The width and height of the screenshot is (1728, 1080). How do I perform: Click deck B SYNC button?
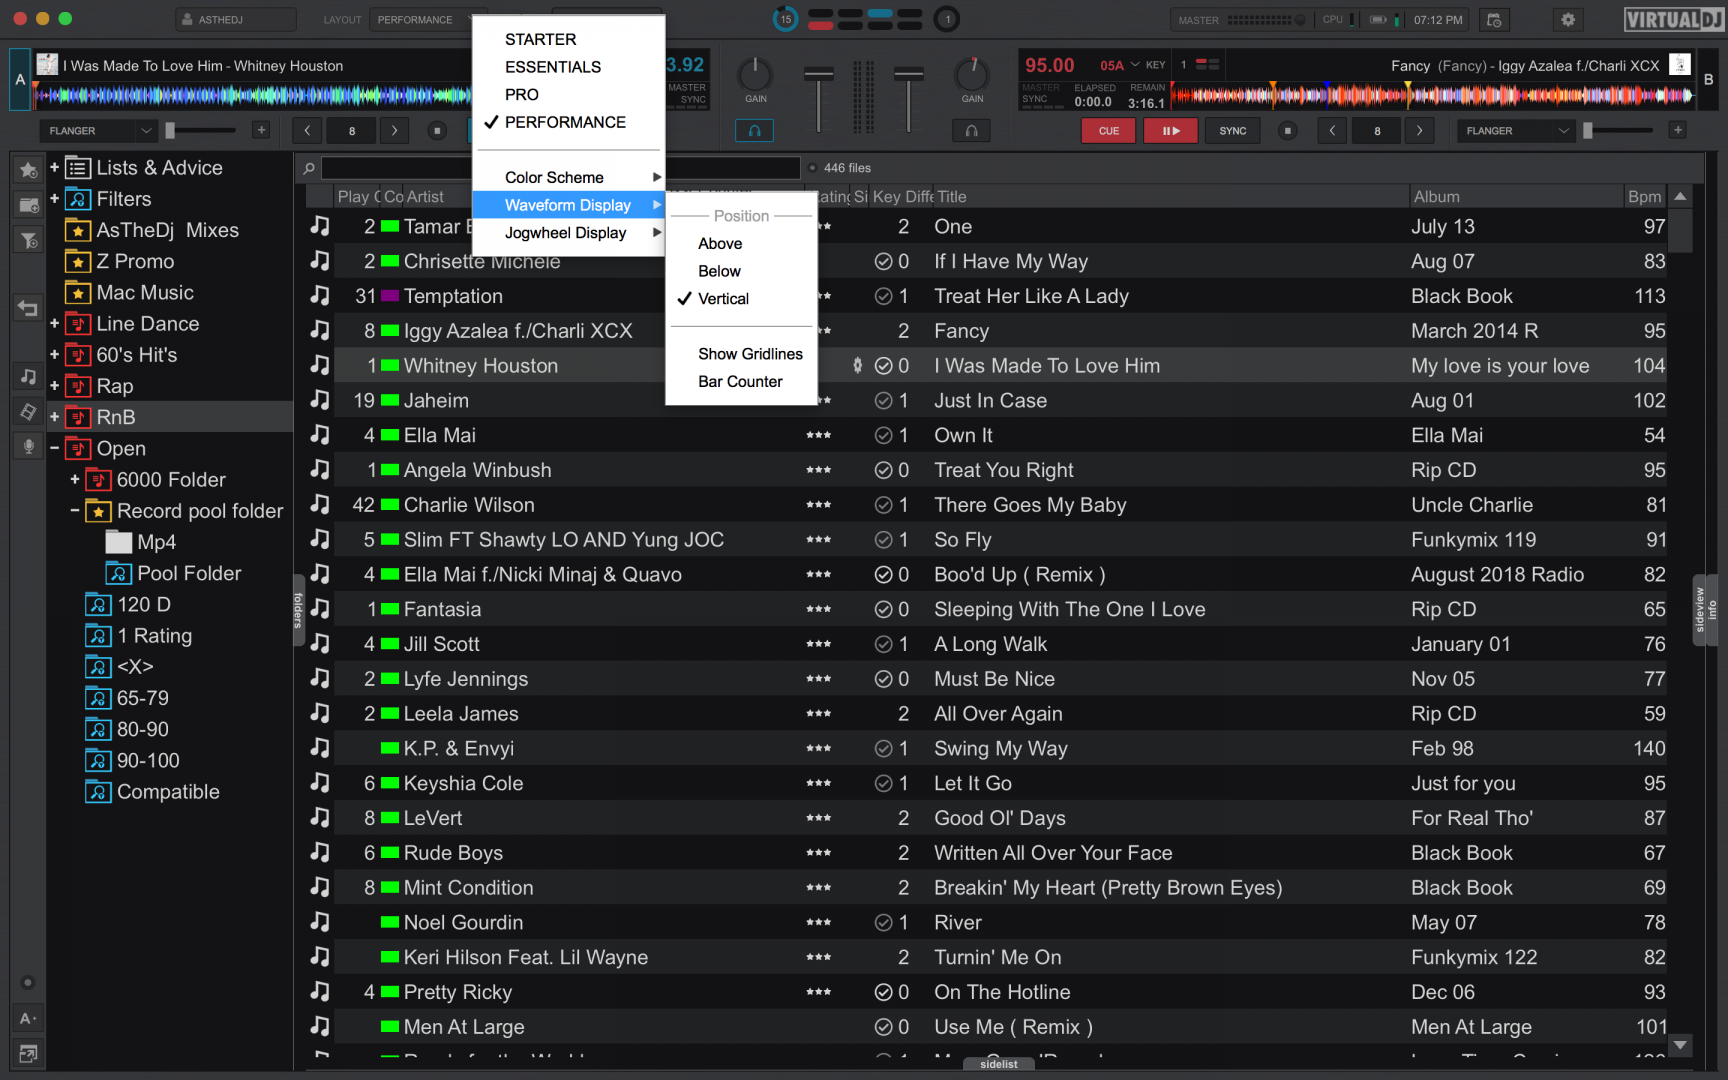1233,131
